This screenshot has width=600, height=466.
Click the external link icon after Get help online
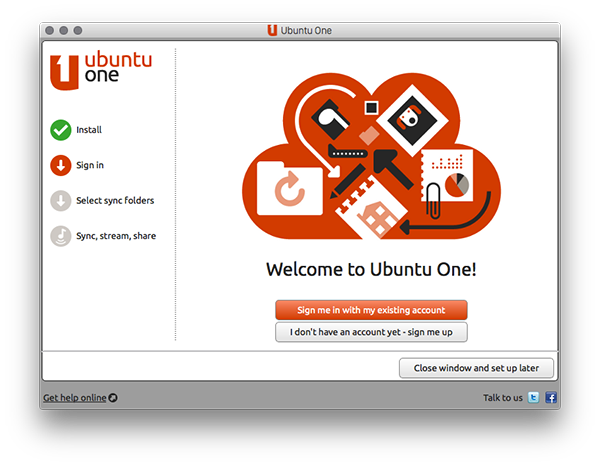tap(112, 398)
